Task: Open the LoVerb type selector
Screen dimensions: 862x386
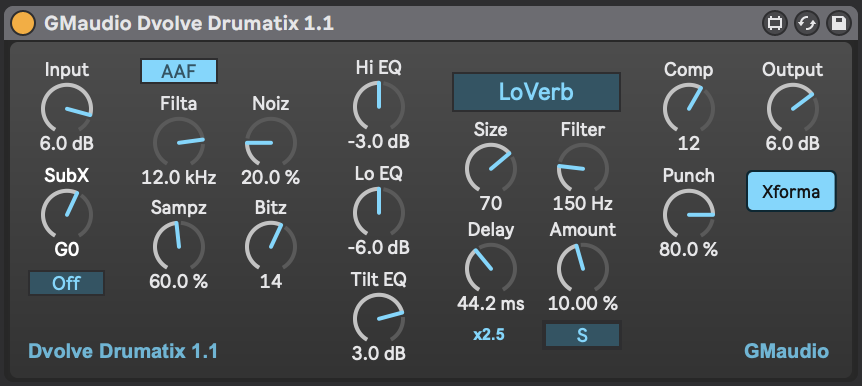Action: 536,92
